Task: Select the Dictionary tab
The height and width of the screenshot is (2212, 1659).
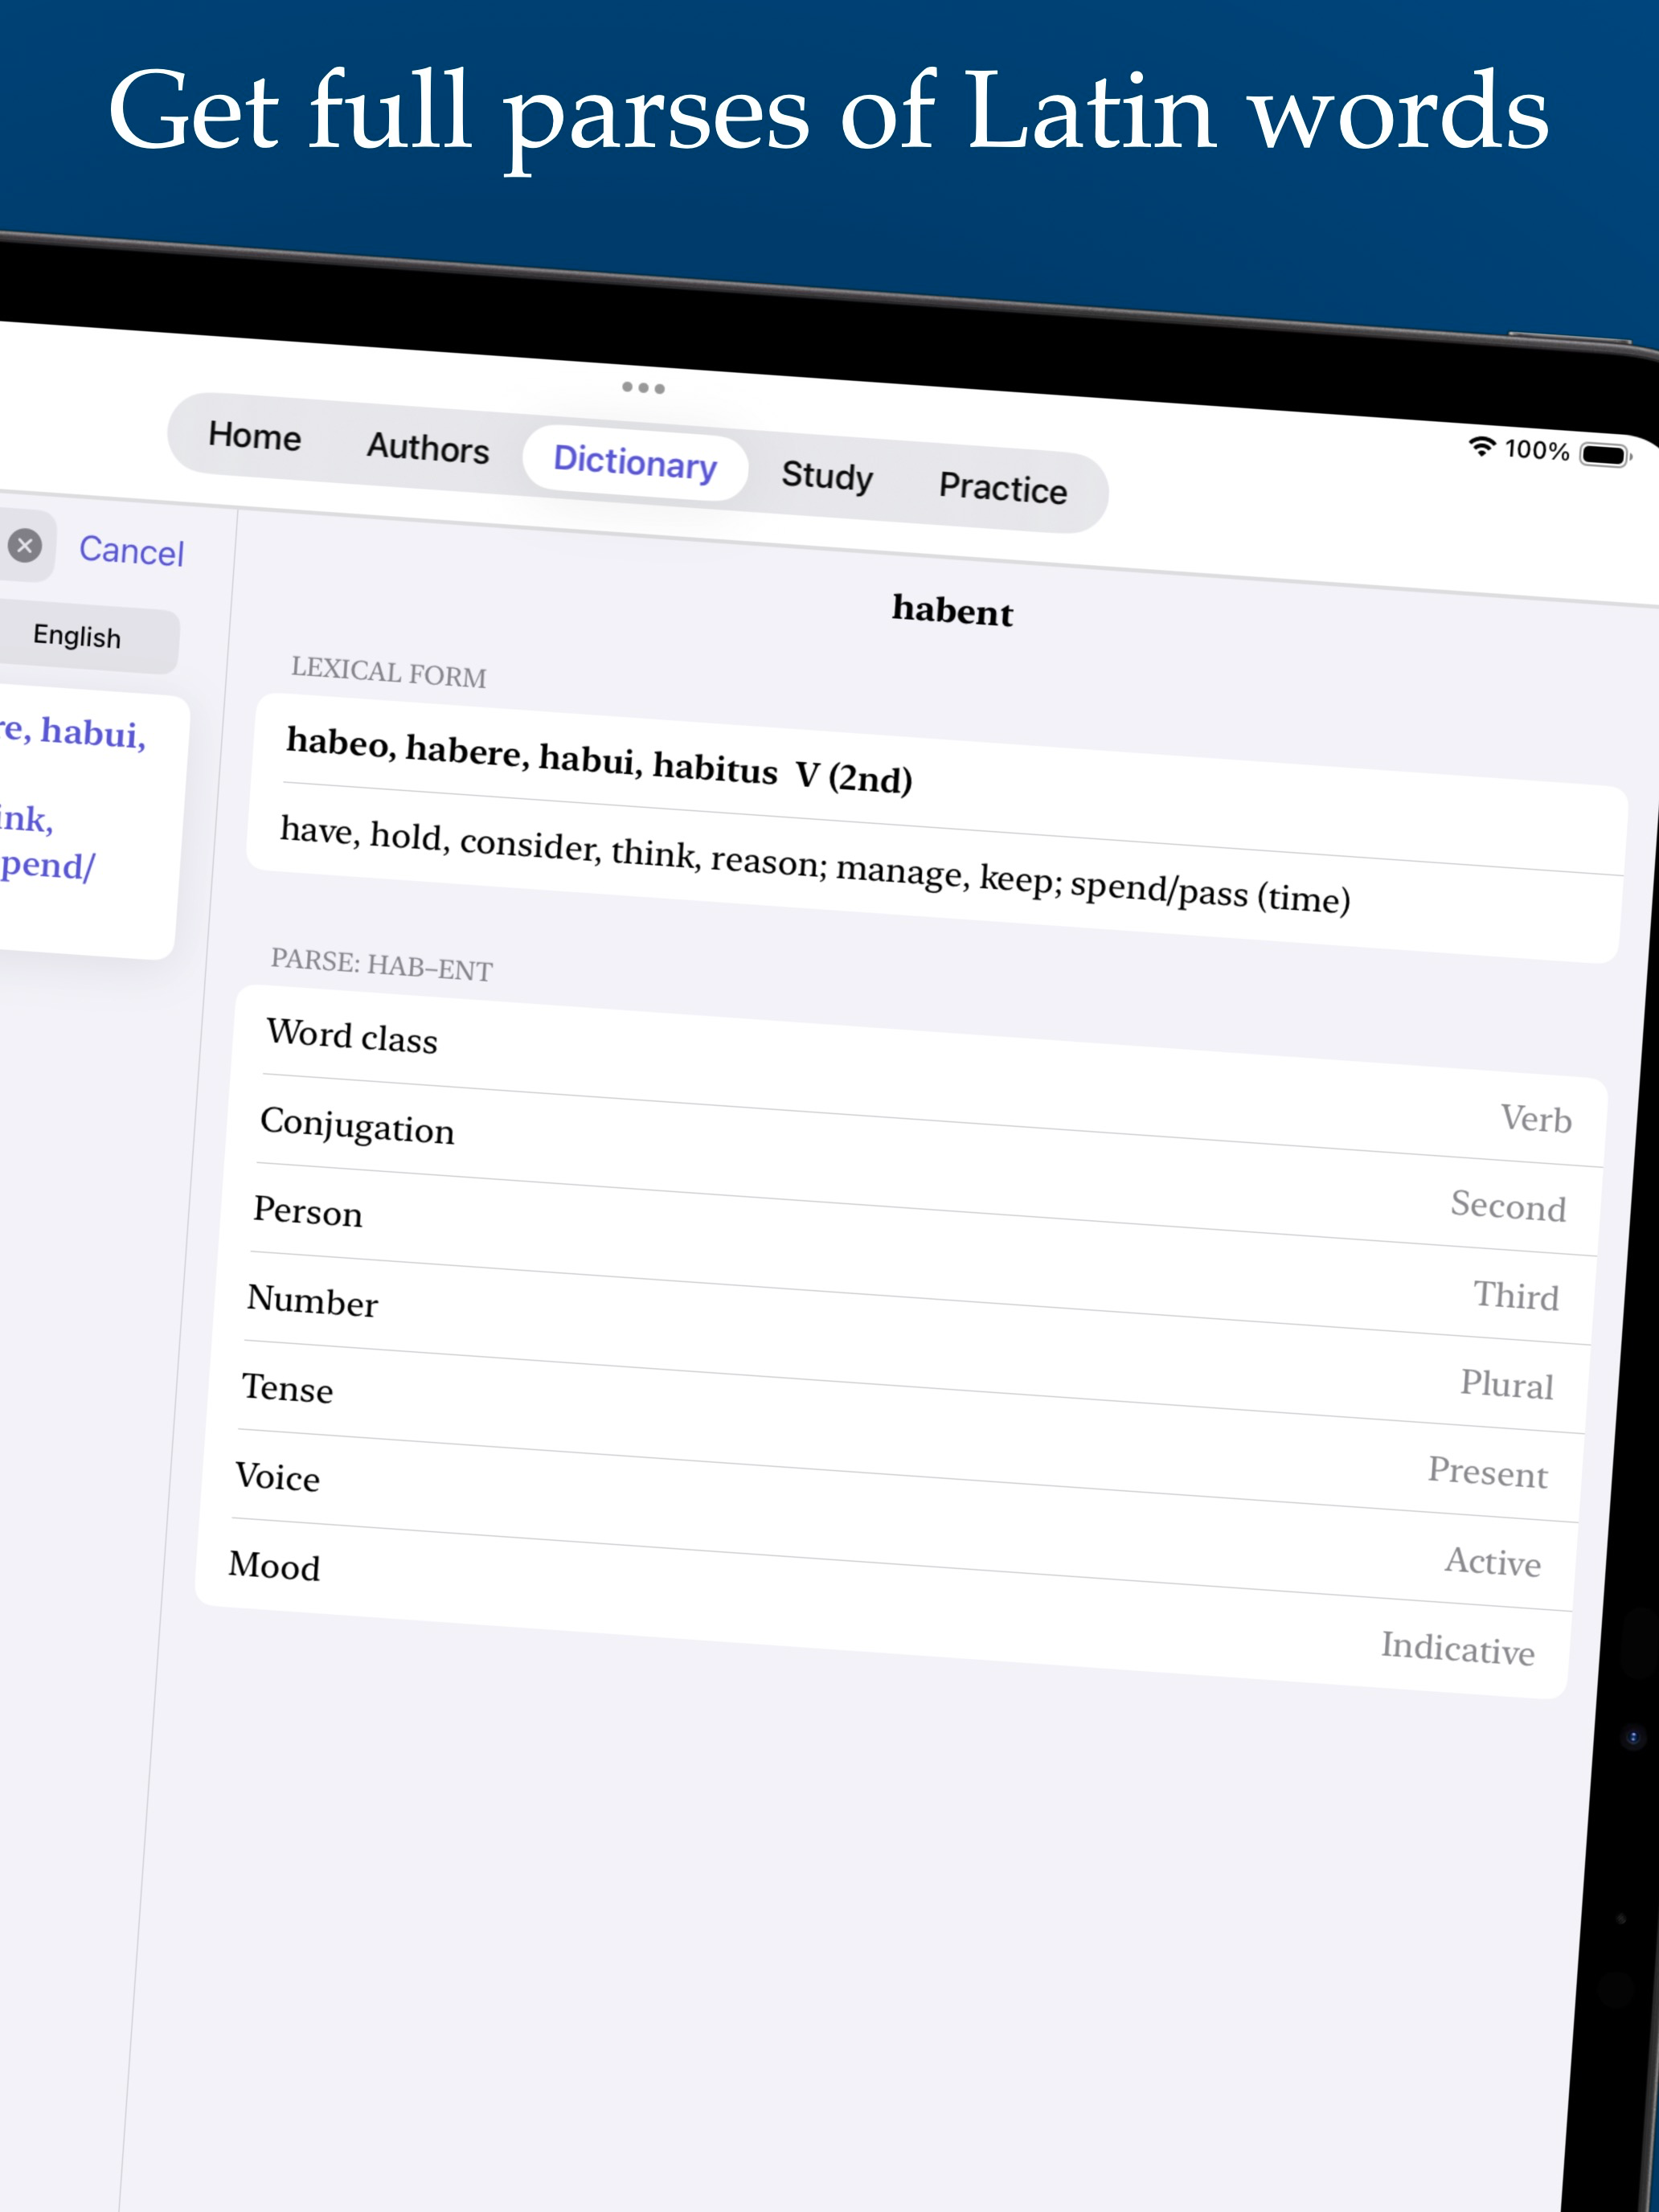Action: [x=635, y=462]
